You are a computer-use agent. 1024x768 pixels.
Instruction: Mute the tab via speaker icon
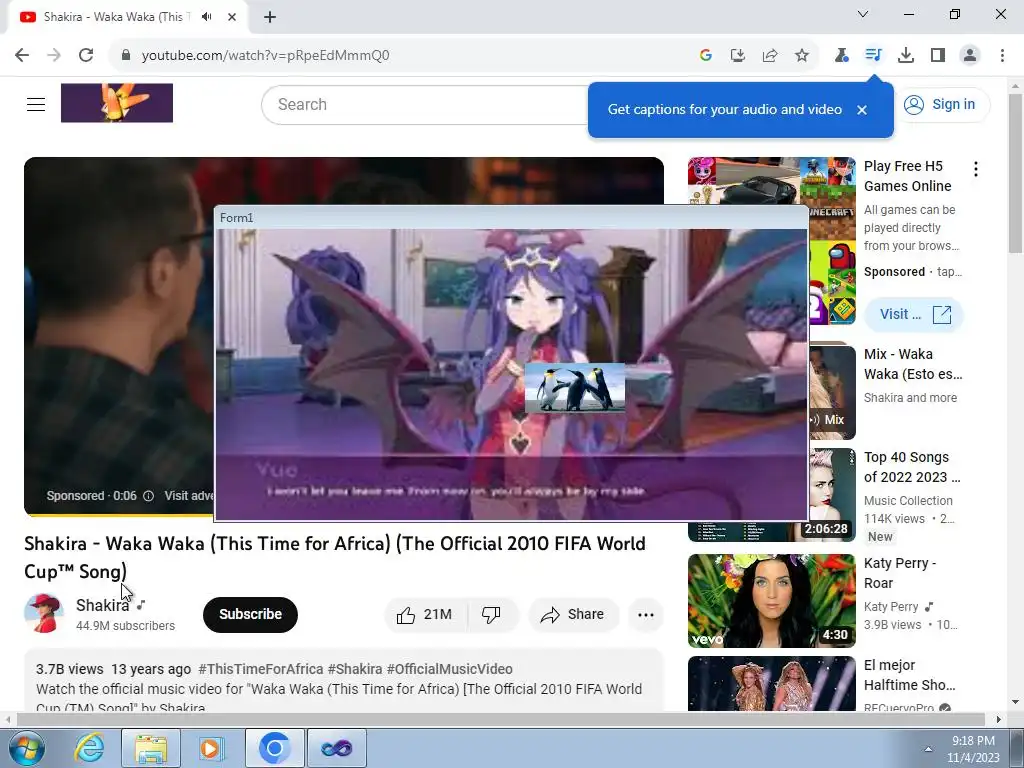pyautogui.click(x=207, y=17)
